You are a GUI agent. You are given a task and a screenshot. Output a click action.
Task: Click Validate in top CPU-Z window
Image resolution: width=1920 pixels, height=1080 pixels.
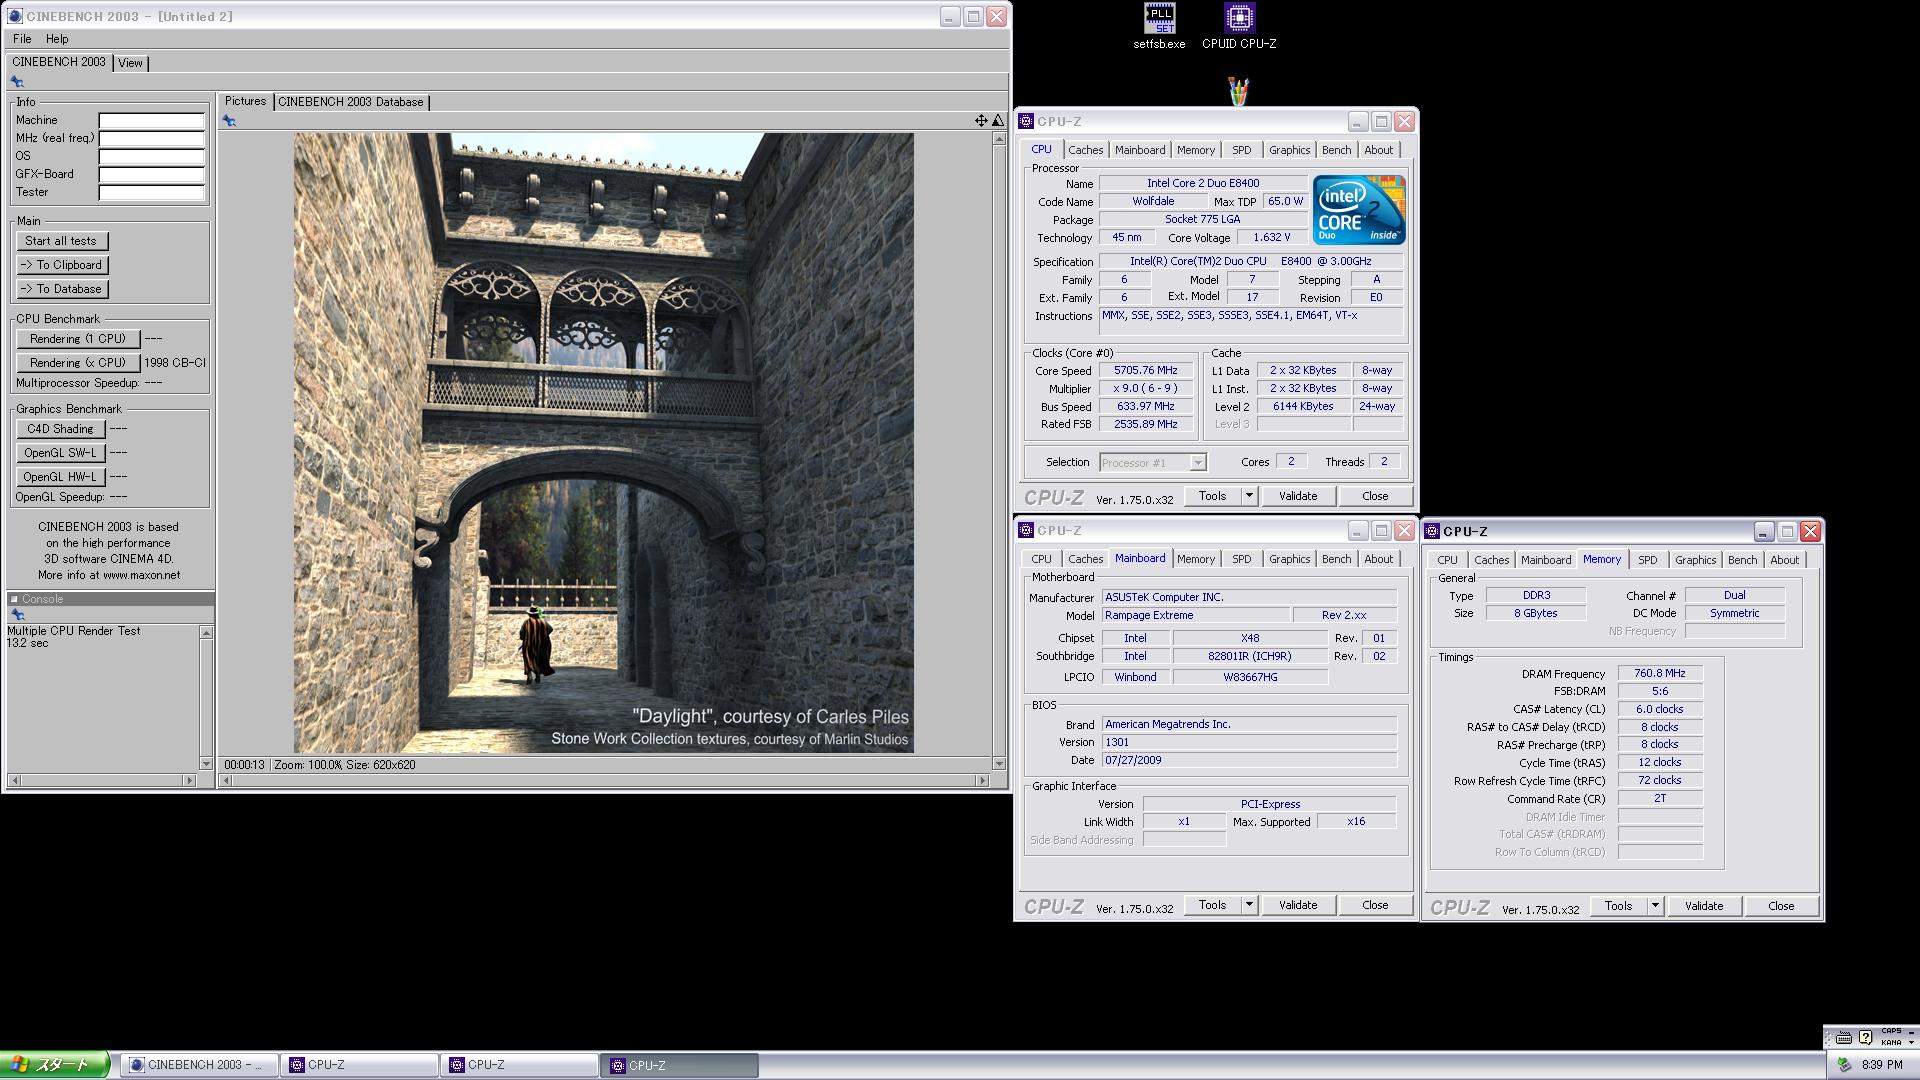pyautogui.click(x=1298, y=496)
